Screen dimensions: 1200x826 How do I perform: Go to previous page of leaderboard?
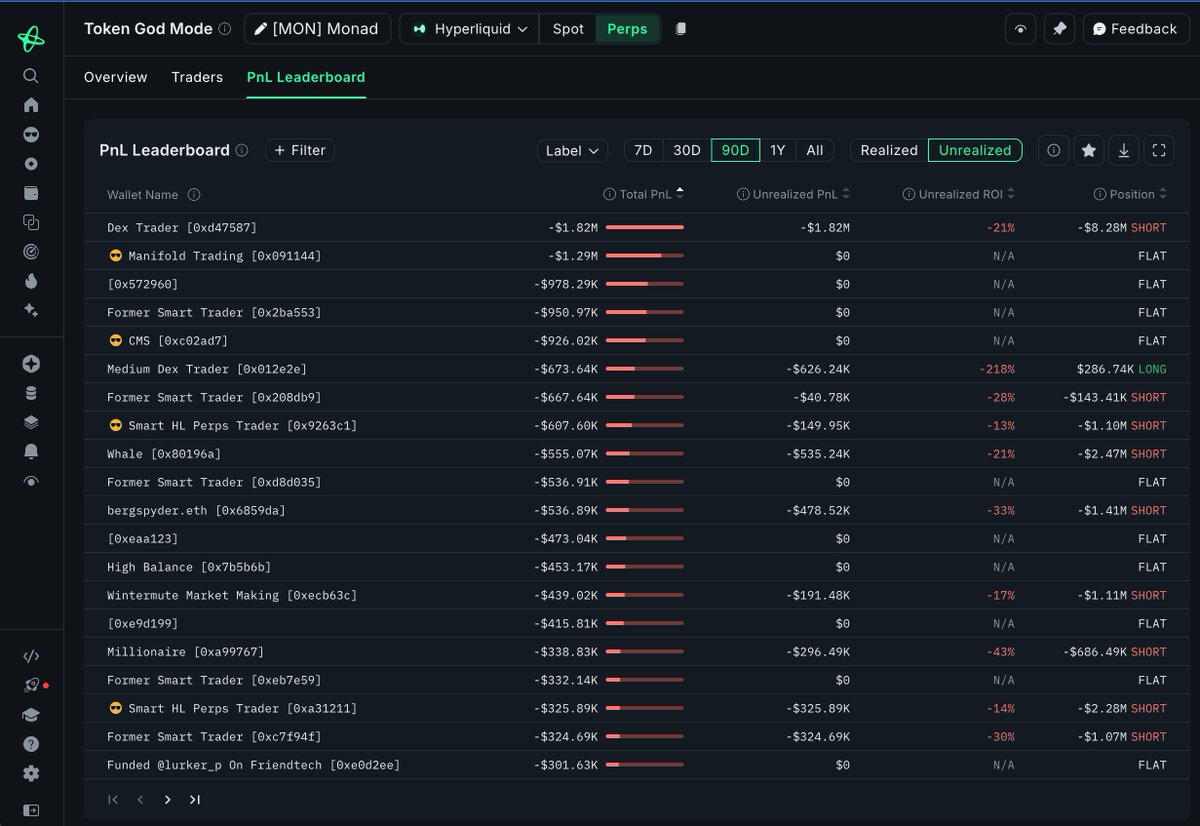pos(140,799)
